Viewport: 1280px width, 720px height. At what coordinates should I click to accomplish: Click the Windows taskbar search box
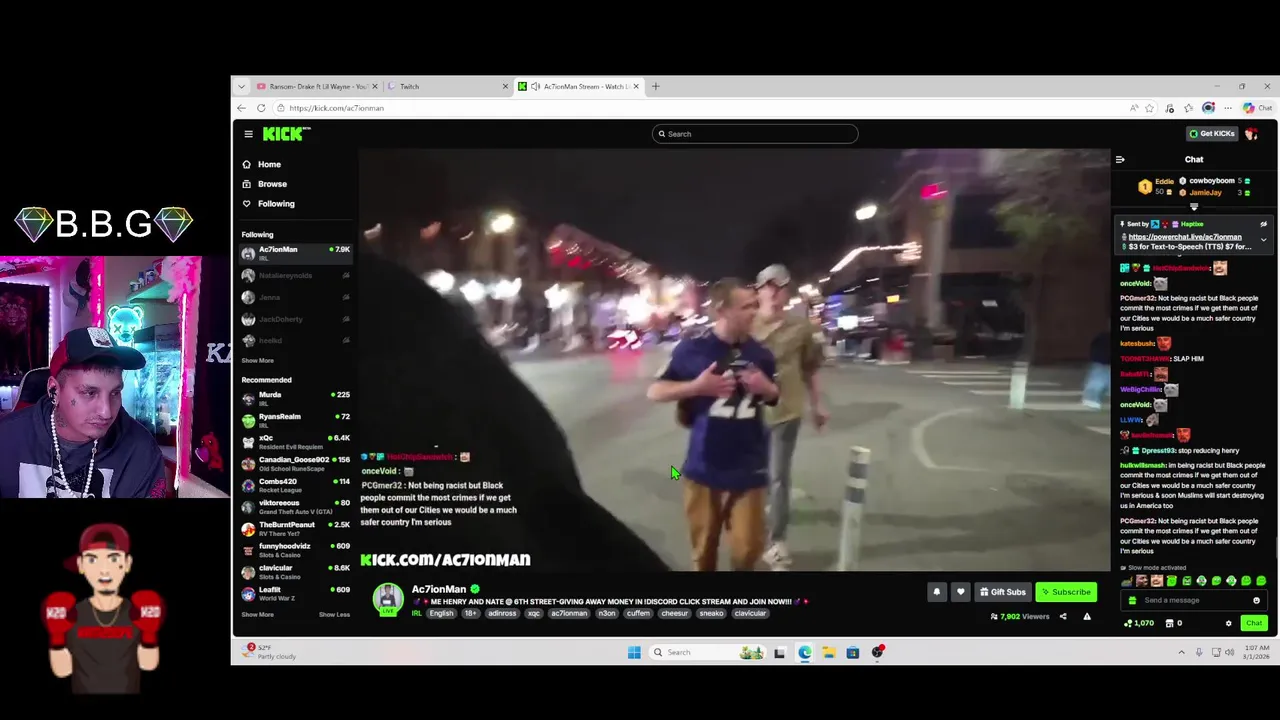708,653
